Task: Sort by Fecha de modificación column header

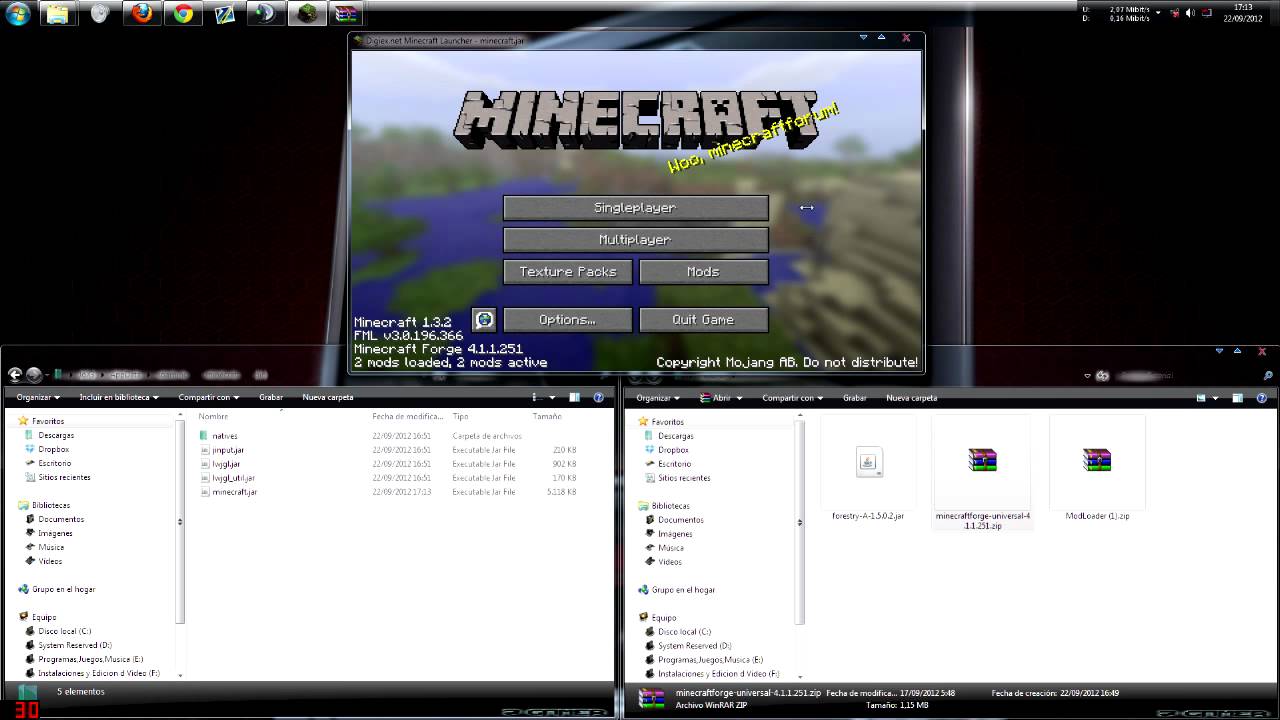Action: [408, 416]
